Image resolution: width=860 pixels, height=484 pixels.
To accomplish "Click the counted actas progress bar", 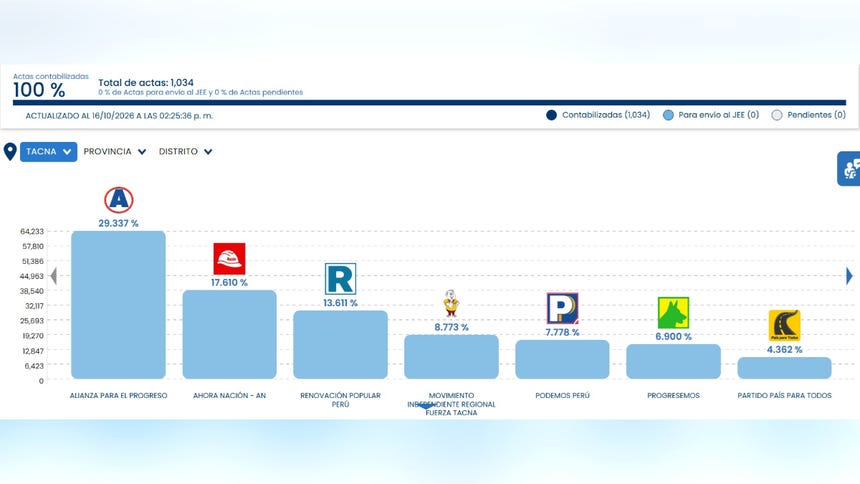I will click(x=429, y=103).
